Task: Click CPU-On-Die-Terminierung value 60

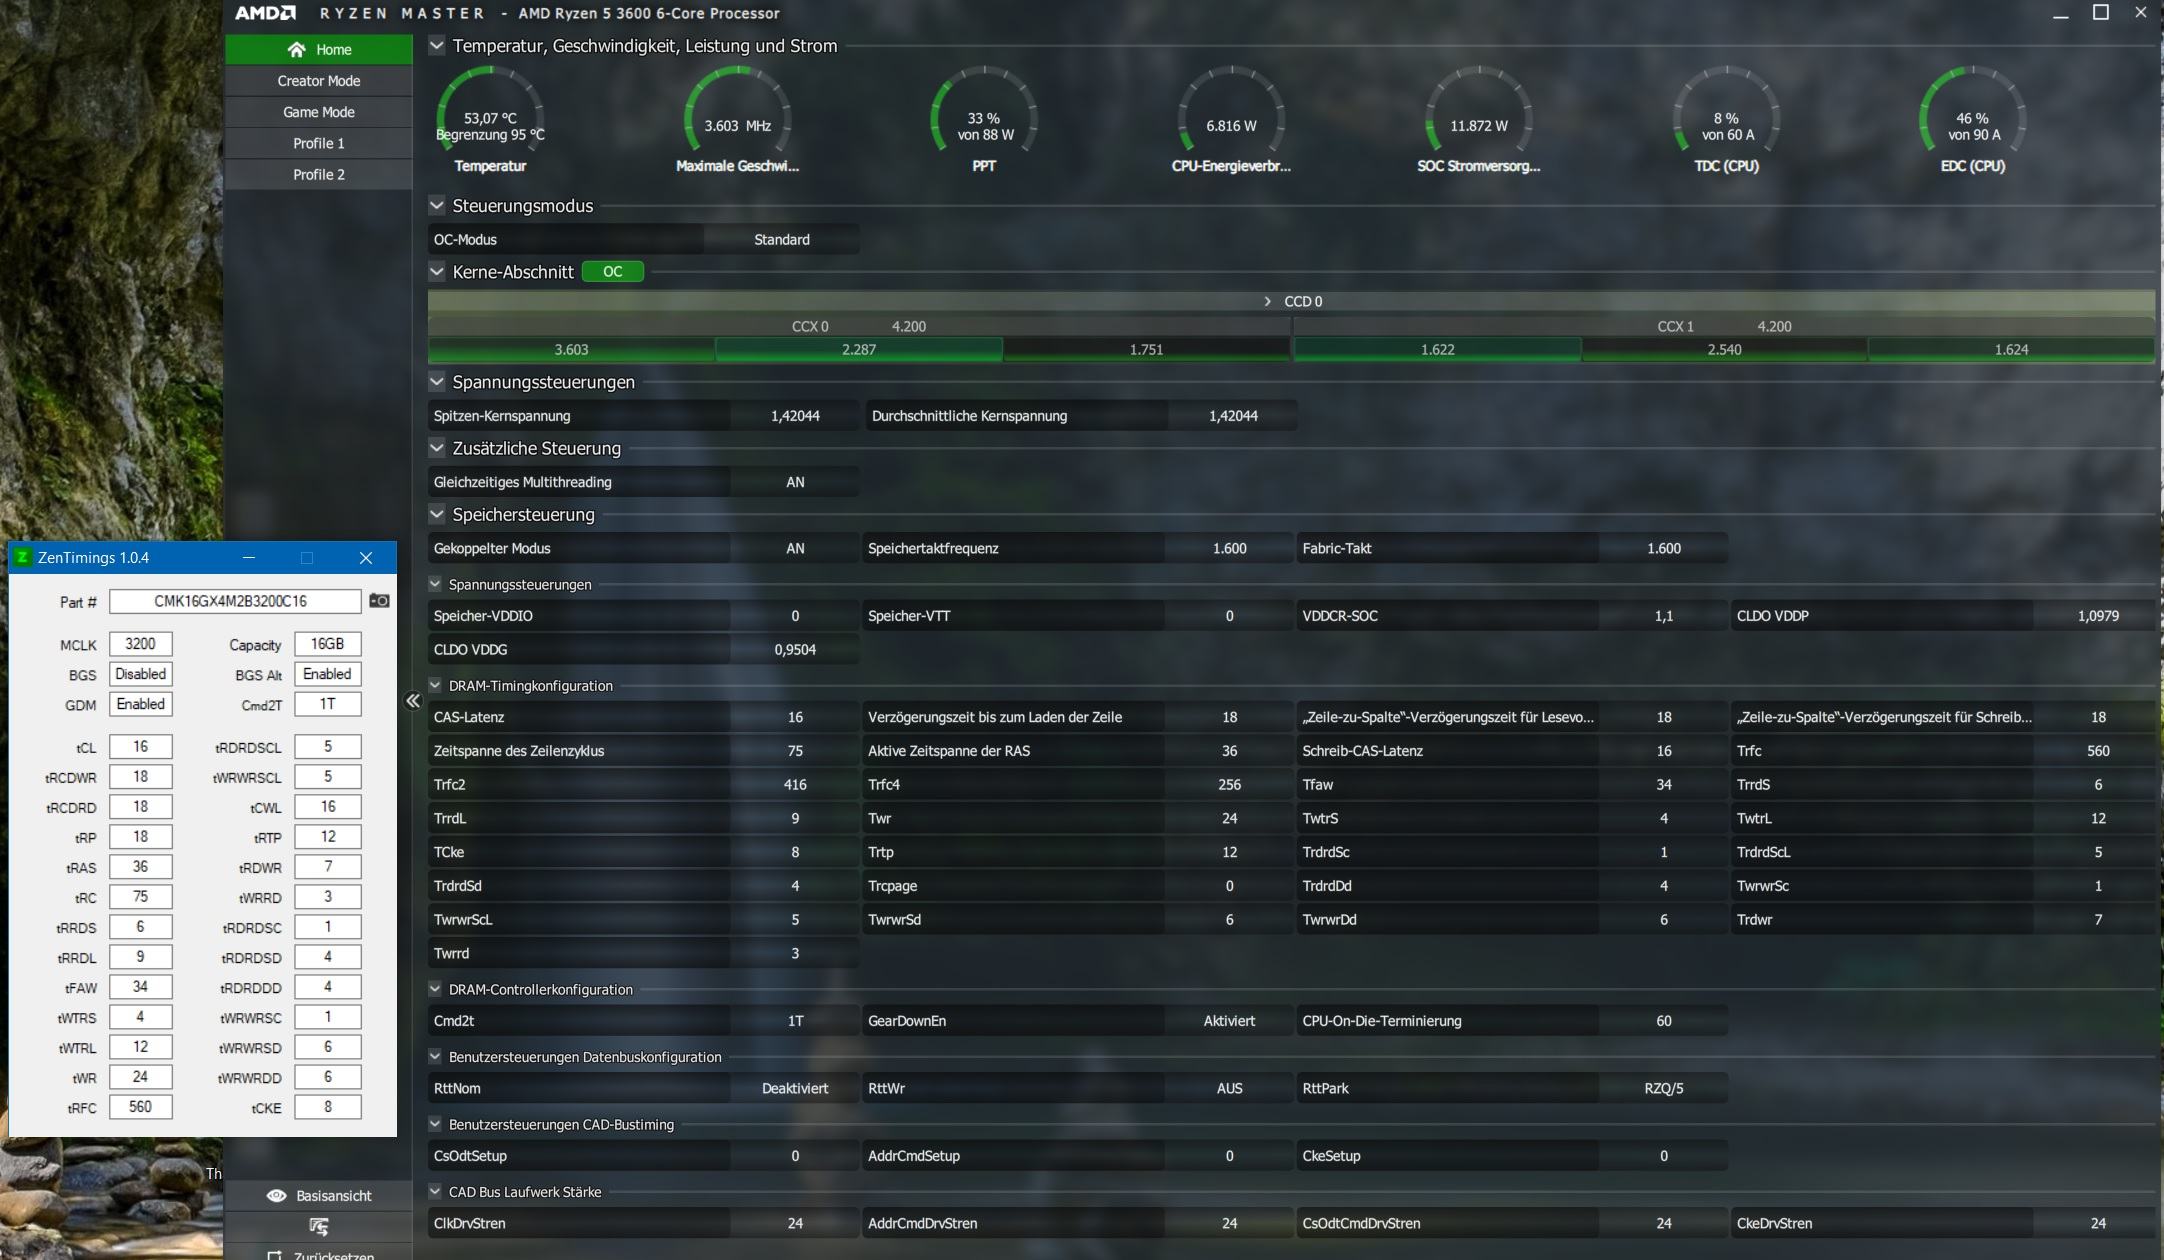Action: coord(1664,1021)
